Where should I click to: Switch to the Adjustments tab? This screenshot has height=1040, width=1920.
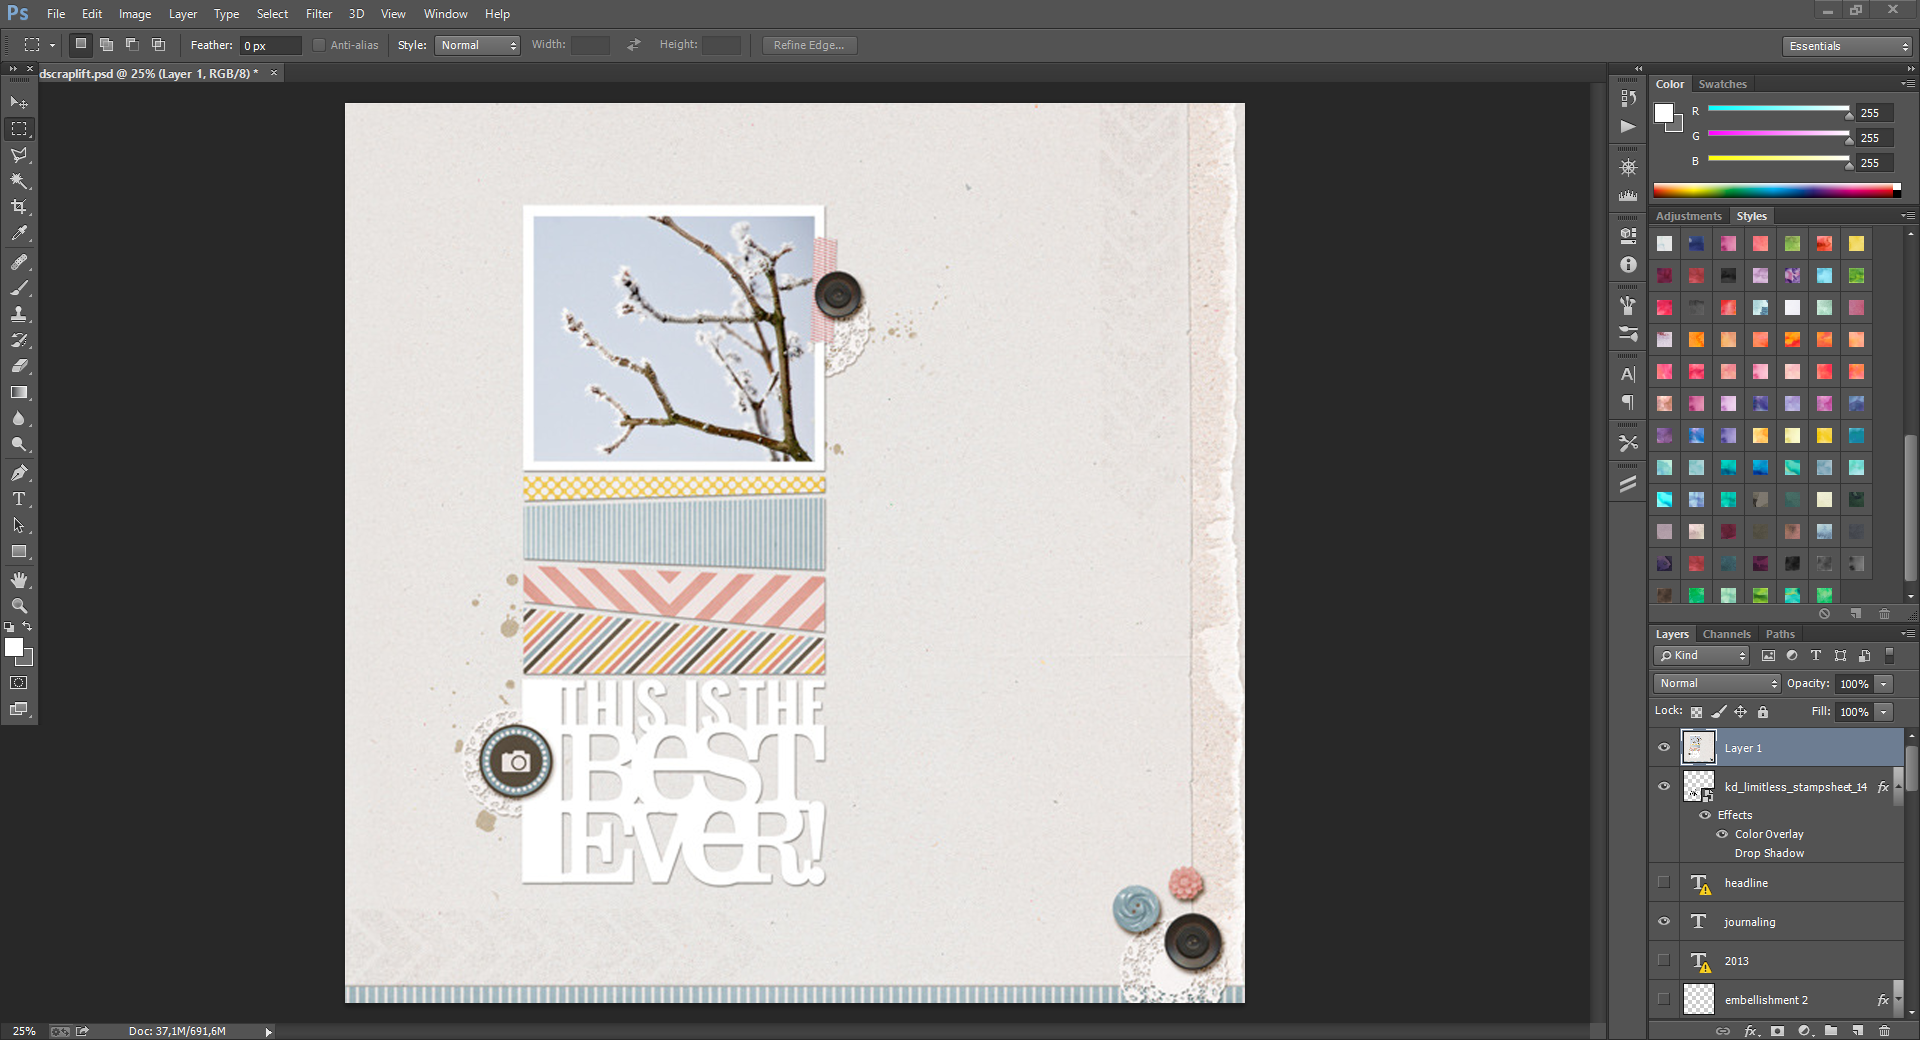click(1688, 216)
